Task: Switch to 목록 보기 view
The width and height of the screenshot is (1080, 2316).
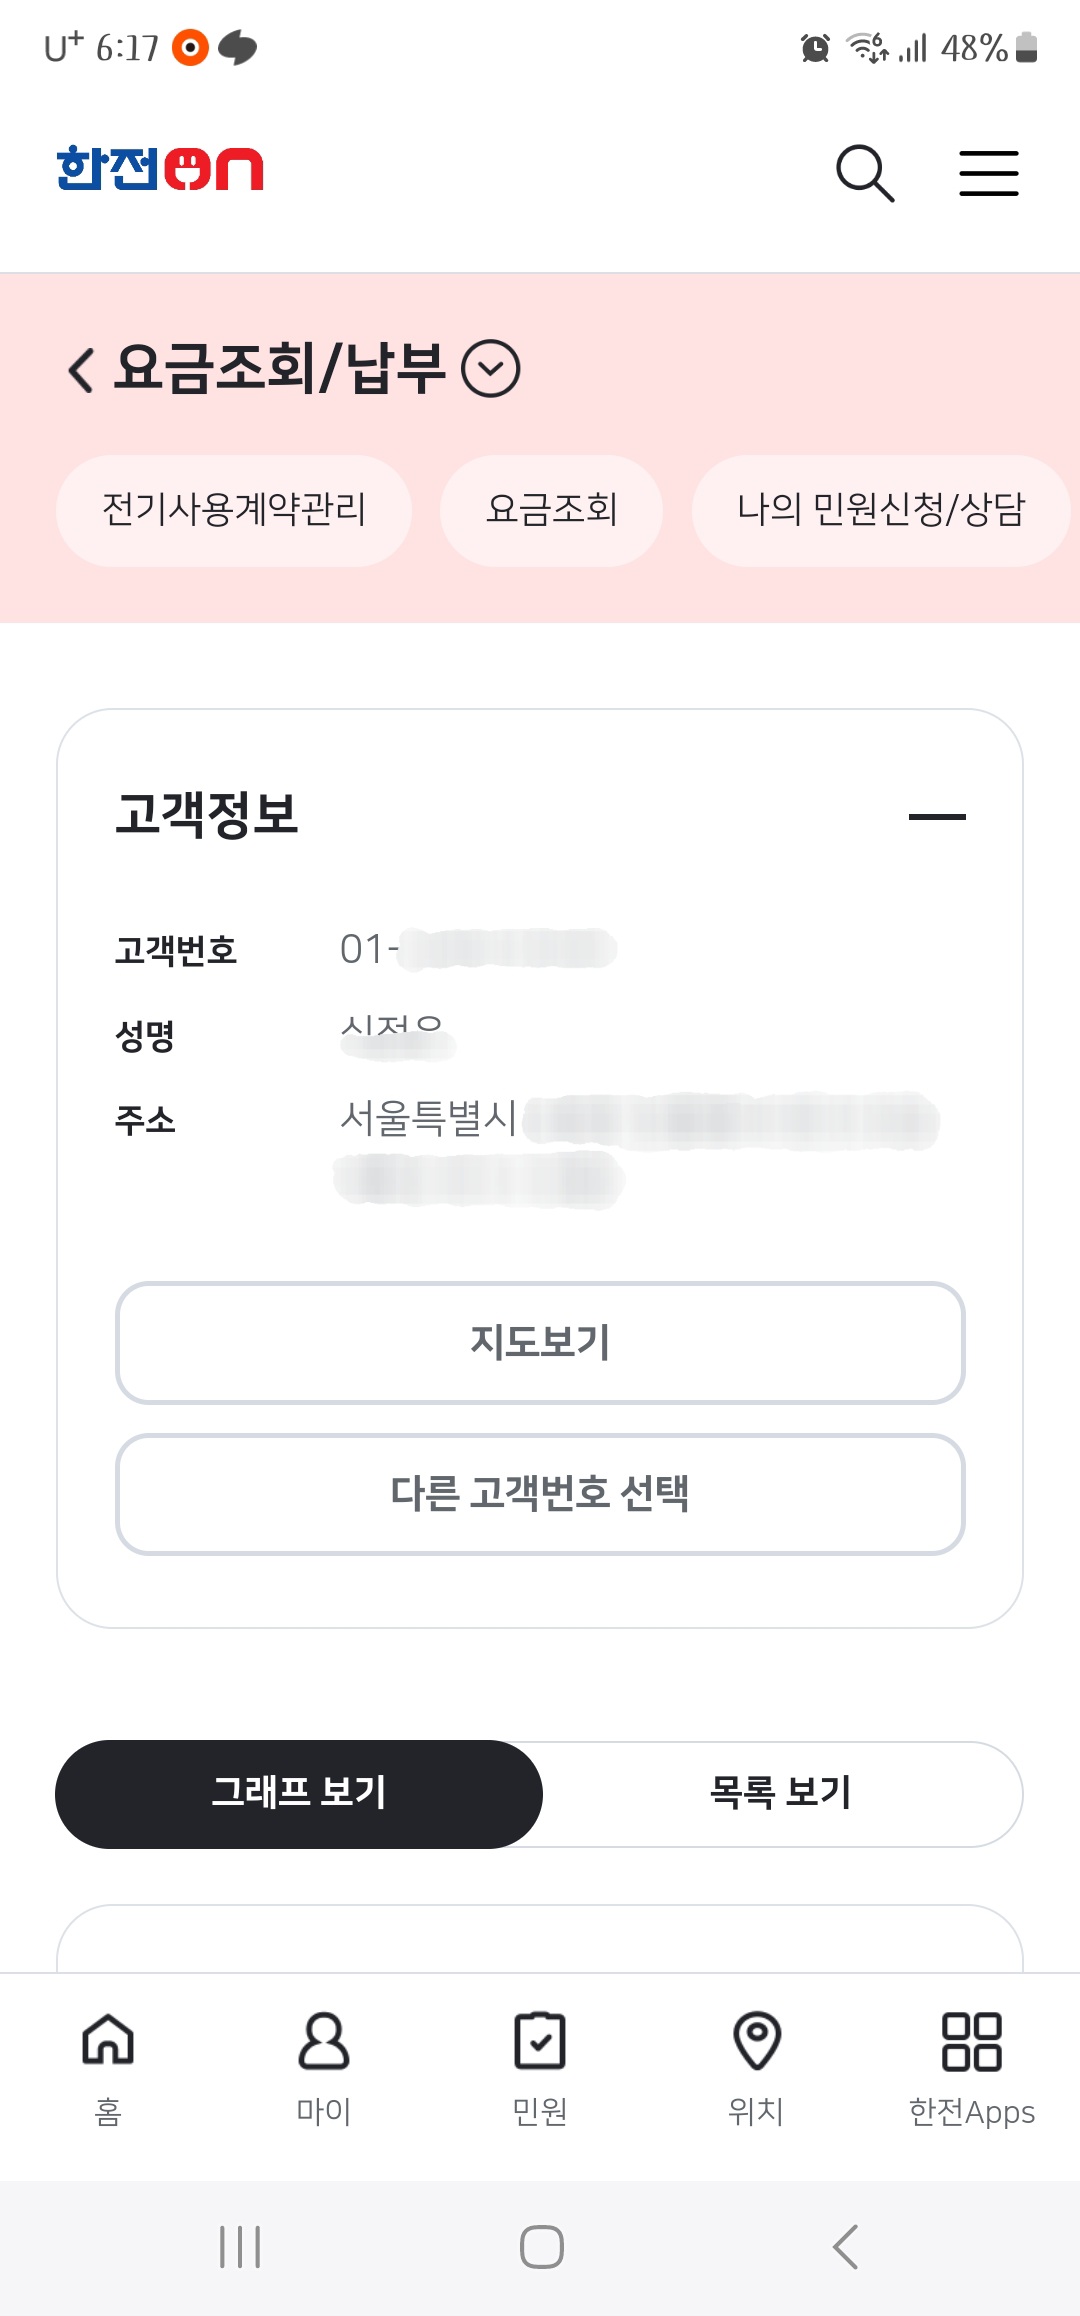Action: pos(780,1794)
